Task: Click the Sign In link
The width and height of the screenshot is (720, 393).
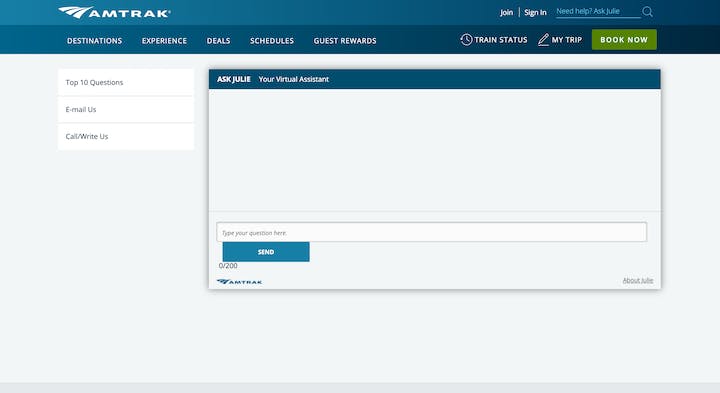Action: click(535, 12)
